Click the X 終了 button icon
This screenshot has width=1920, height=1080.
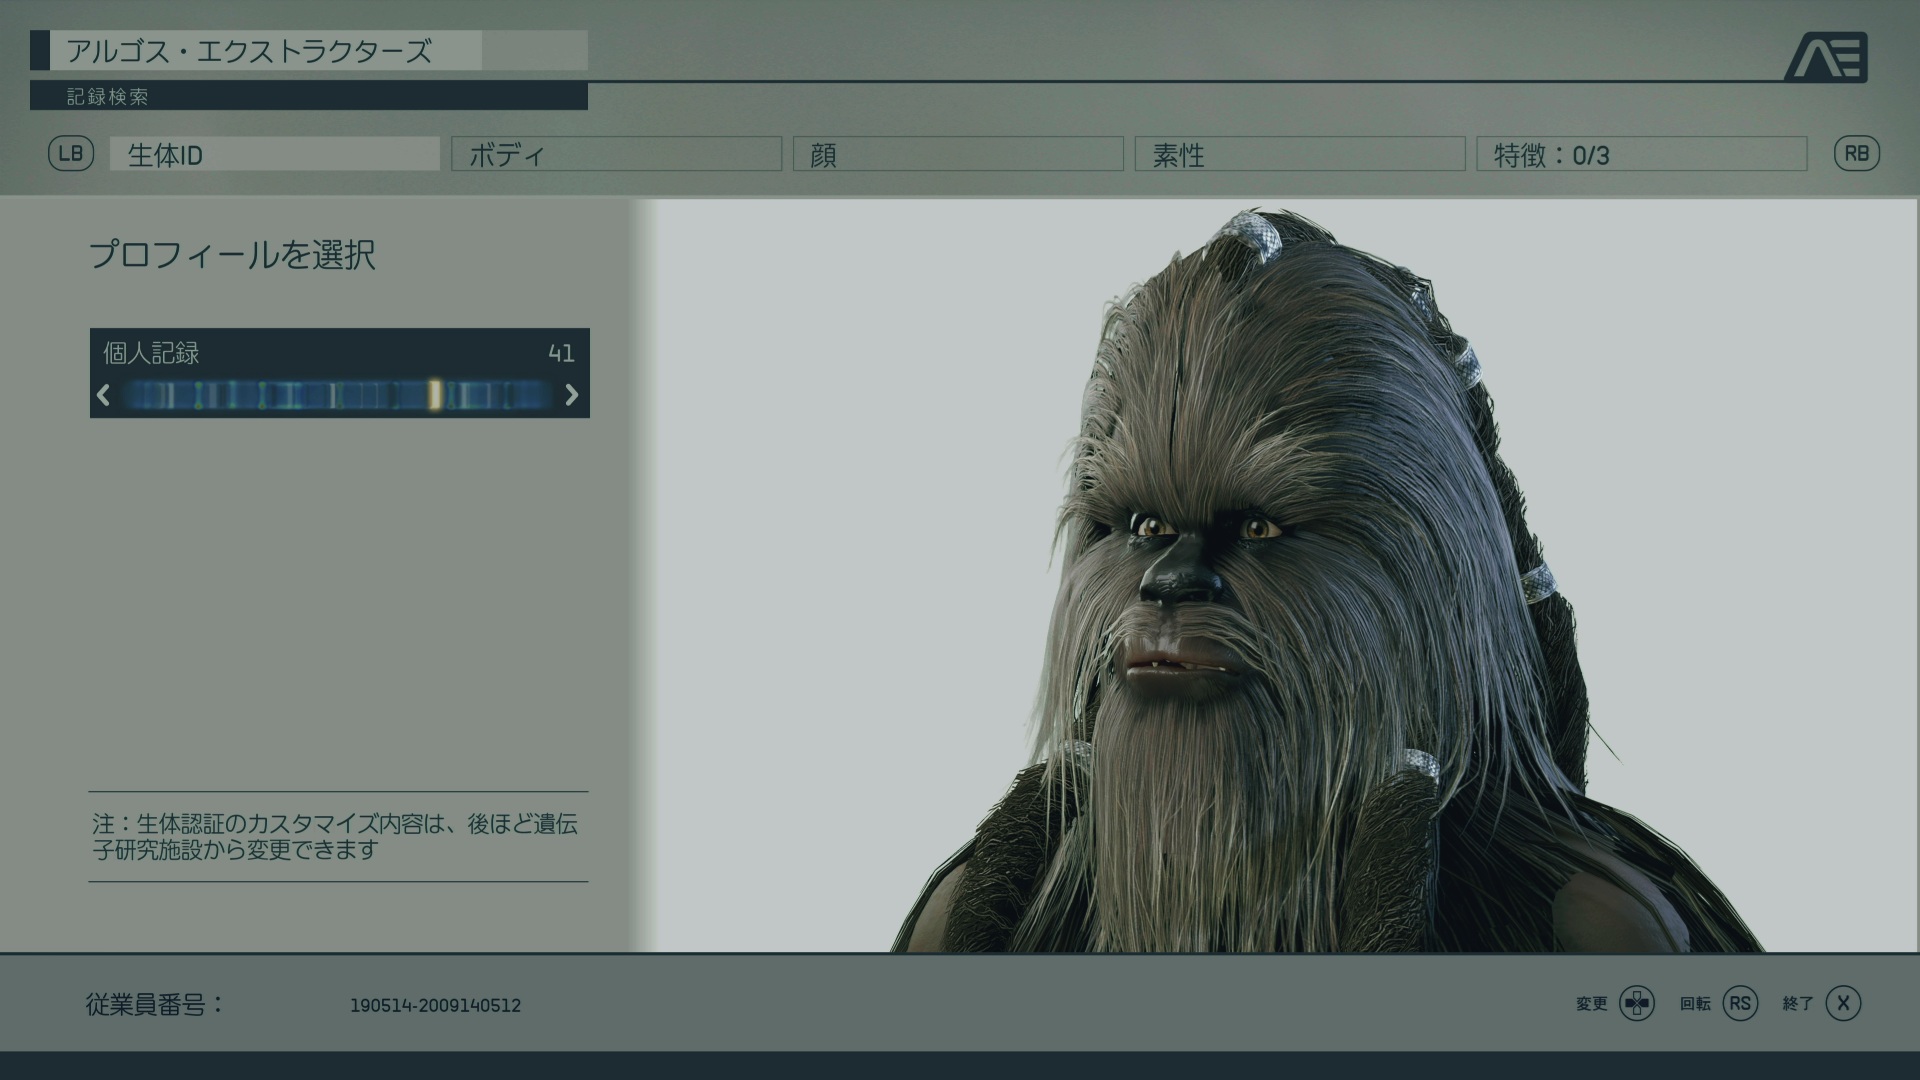click(1843, 1003)
